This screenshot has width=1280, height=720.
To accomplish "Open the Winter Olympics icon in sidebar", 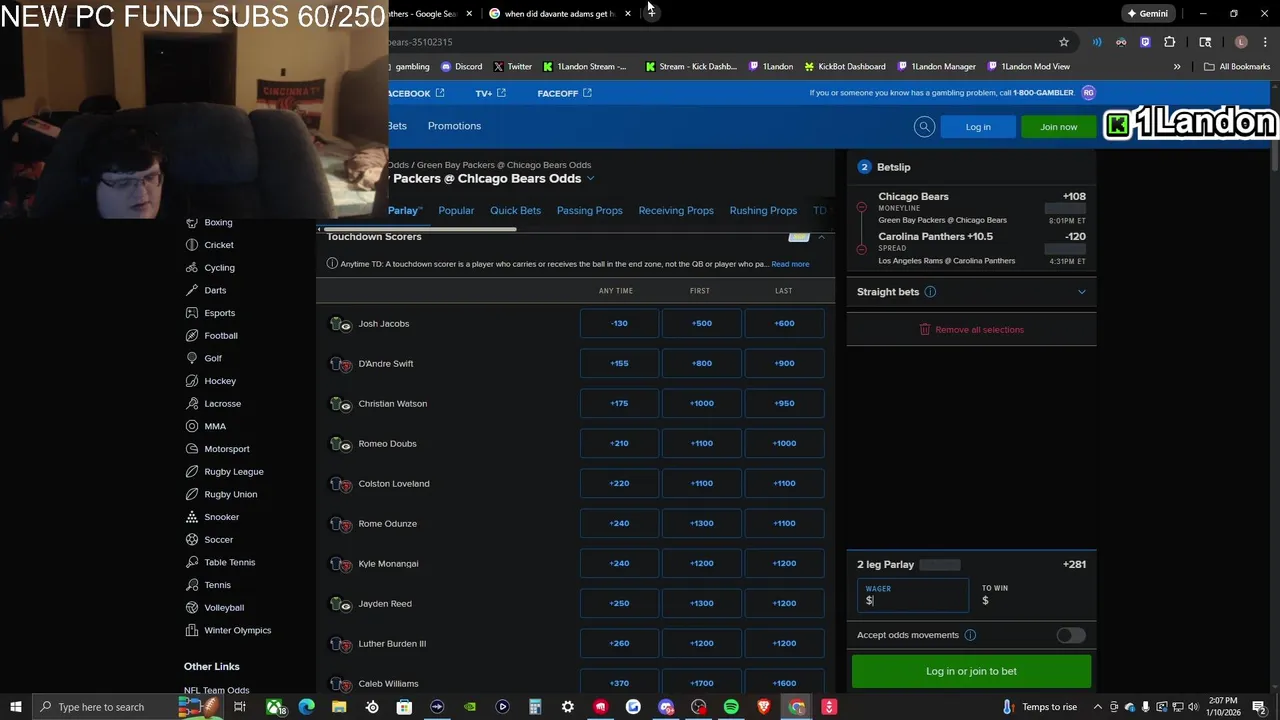I will (x=192, y=630).
